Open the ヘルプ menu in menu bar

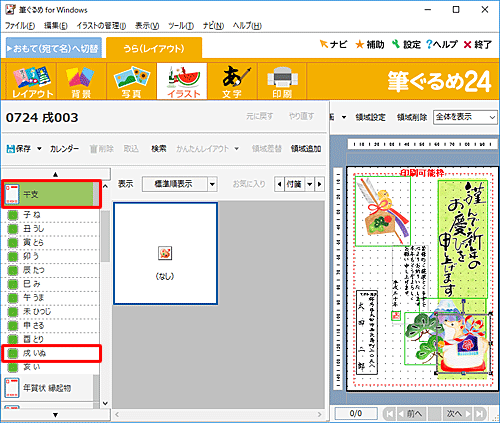point(247,26)
